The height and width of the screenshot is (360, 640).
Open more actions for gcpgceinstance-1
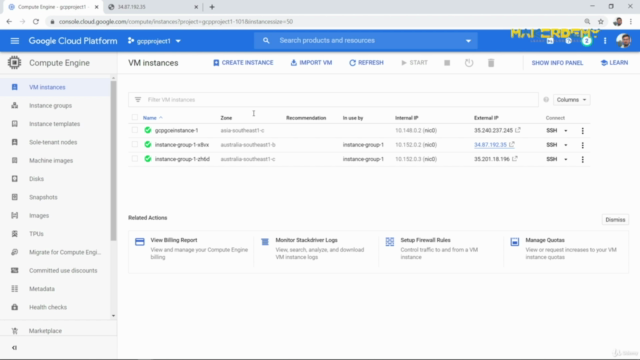click(x=582, y=131)
